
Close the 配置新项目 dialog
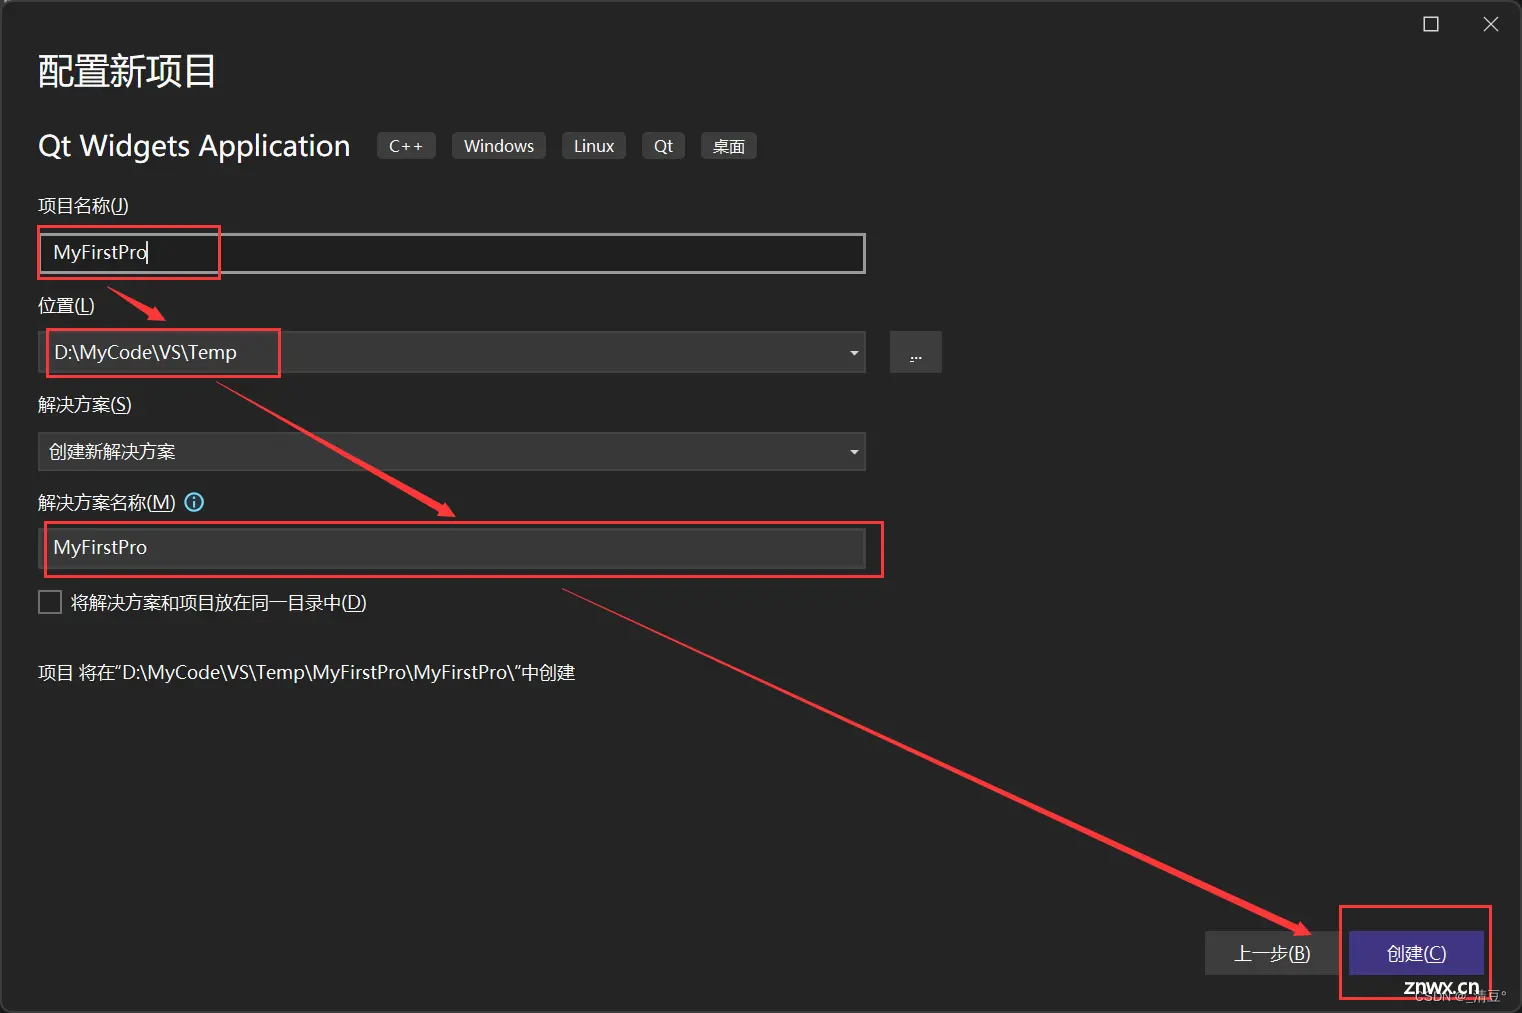[x=1491, y=24]
